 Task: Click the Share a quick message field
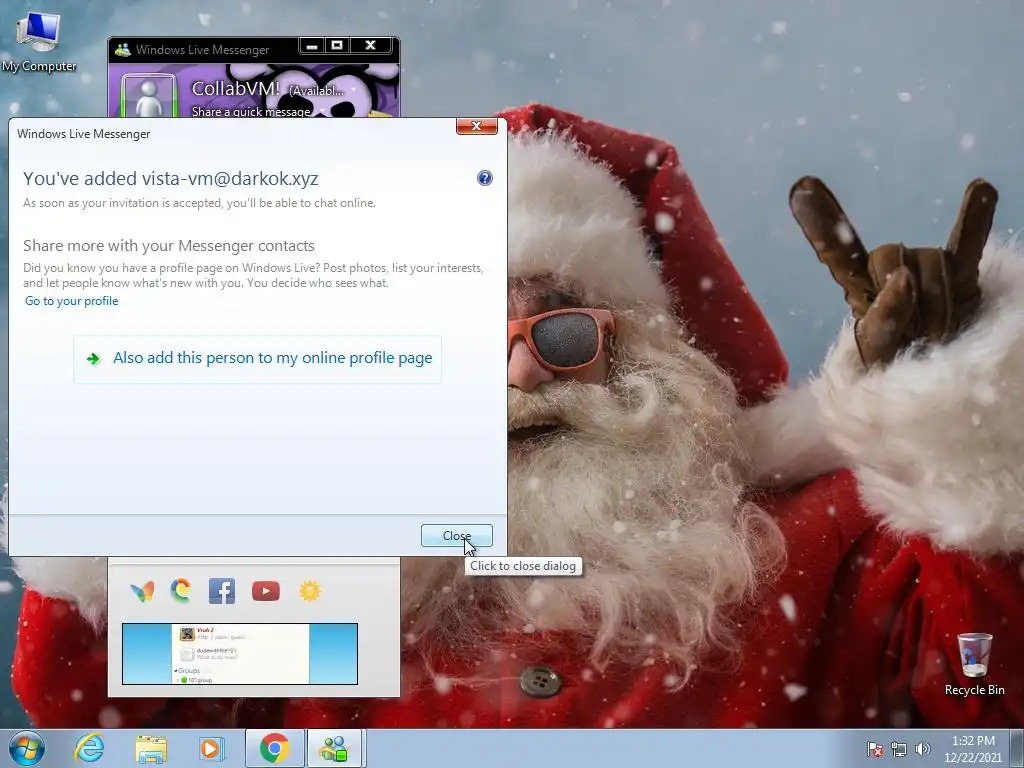coord(251,112)
